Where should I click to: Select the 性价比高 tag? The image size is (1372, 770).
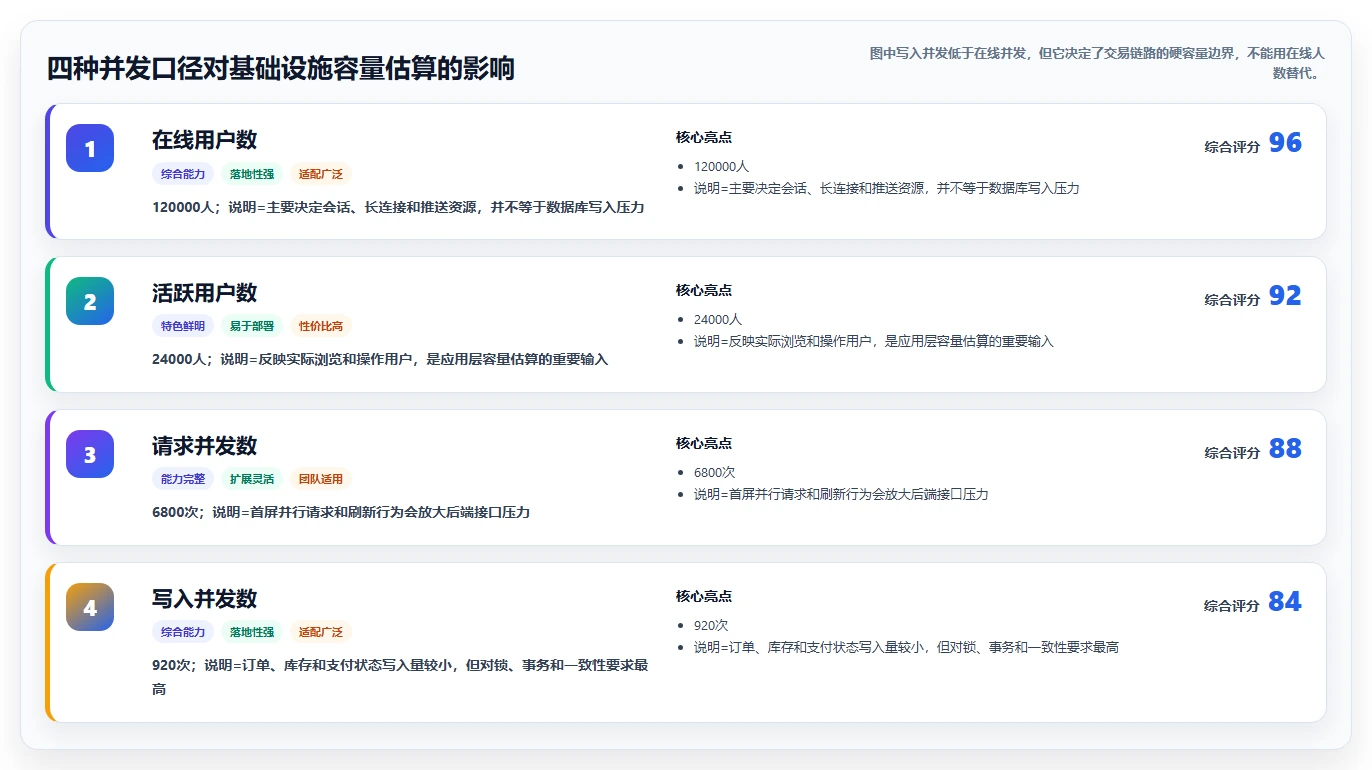click(321, 327)
